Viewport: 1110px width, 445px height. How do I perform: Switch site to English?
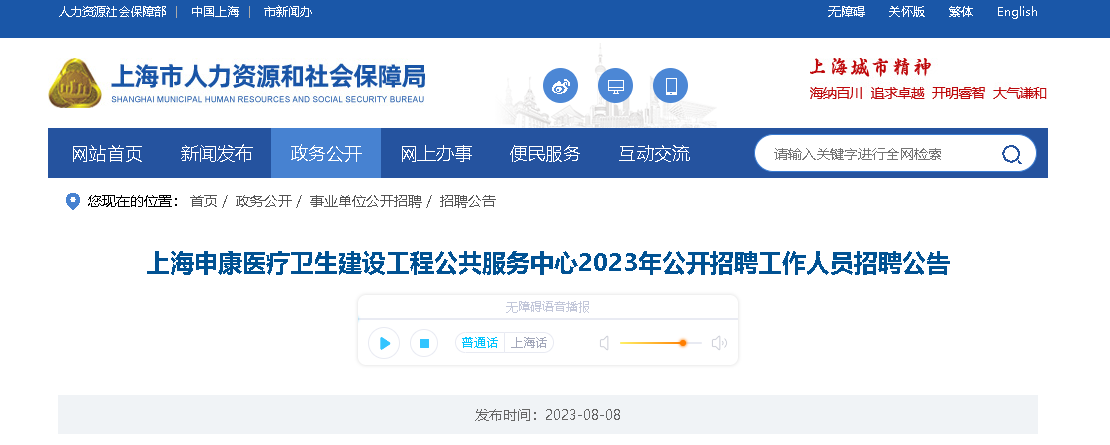[1017, 12]
